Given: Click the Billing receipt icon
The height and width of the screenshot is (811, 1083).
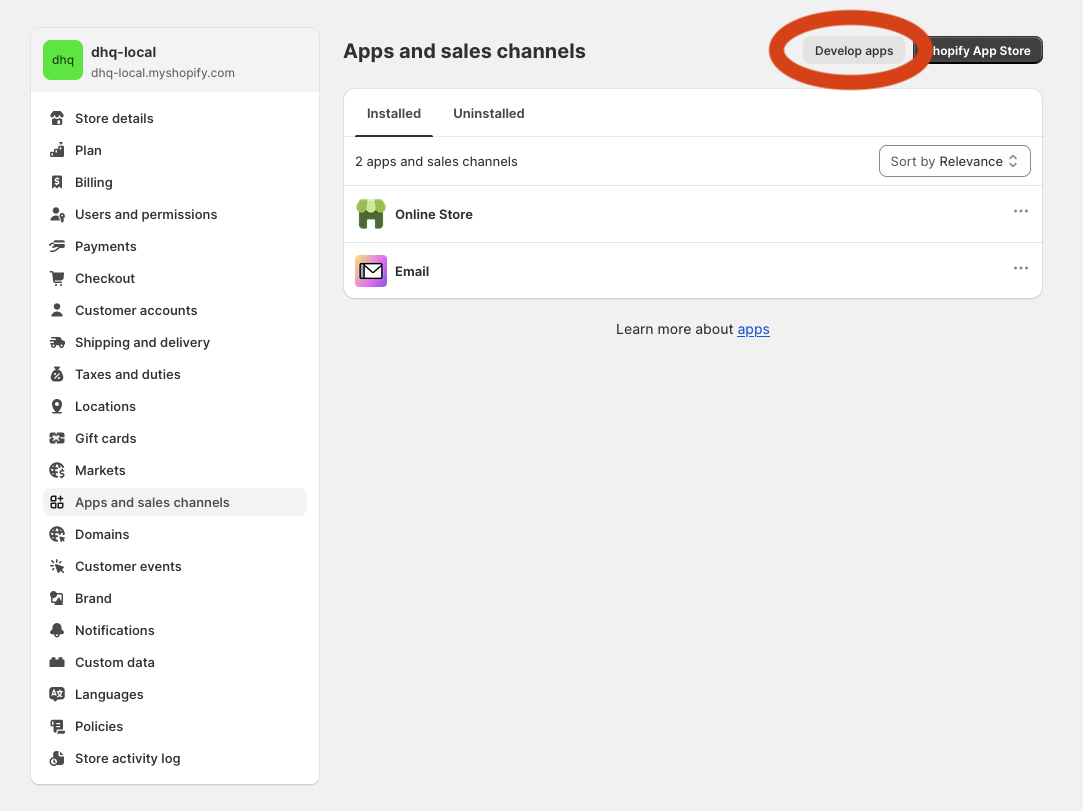Looking at the screenshot, I should pyautogui.click(x=57, y=182).
